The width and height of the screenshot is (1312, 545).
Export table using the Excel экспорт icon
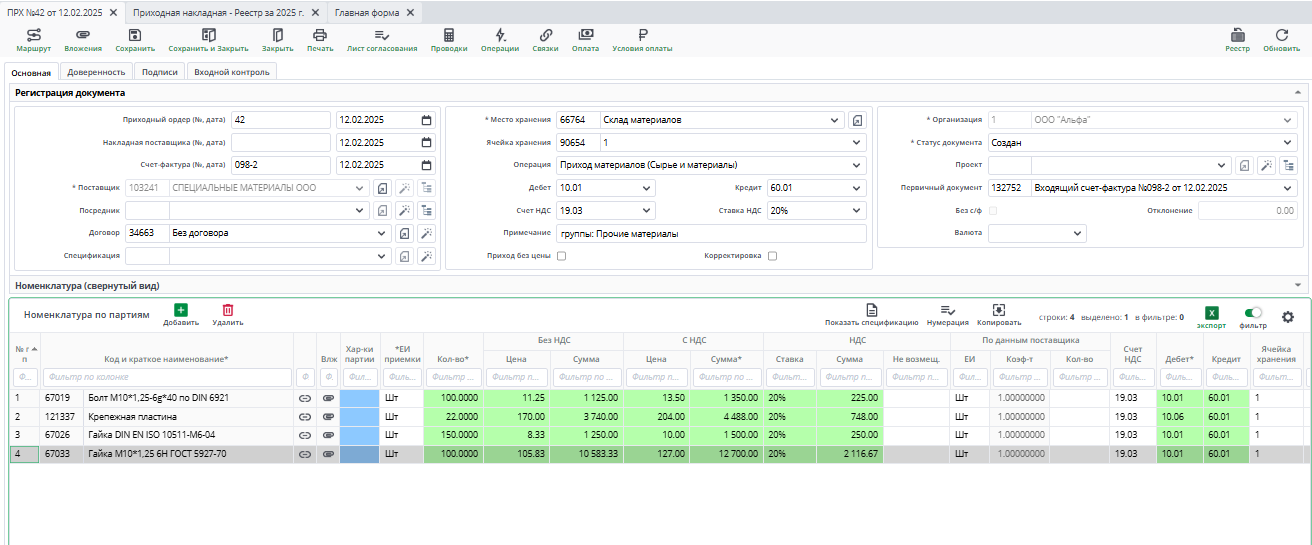(x=1211, y=314)
